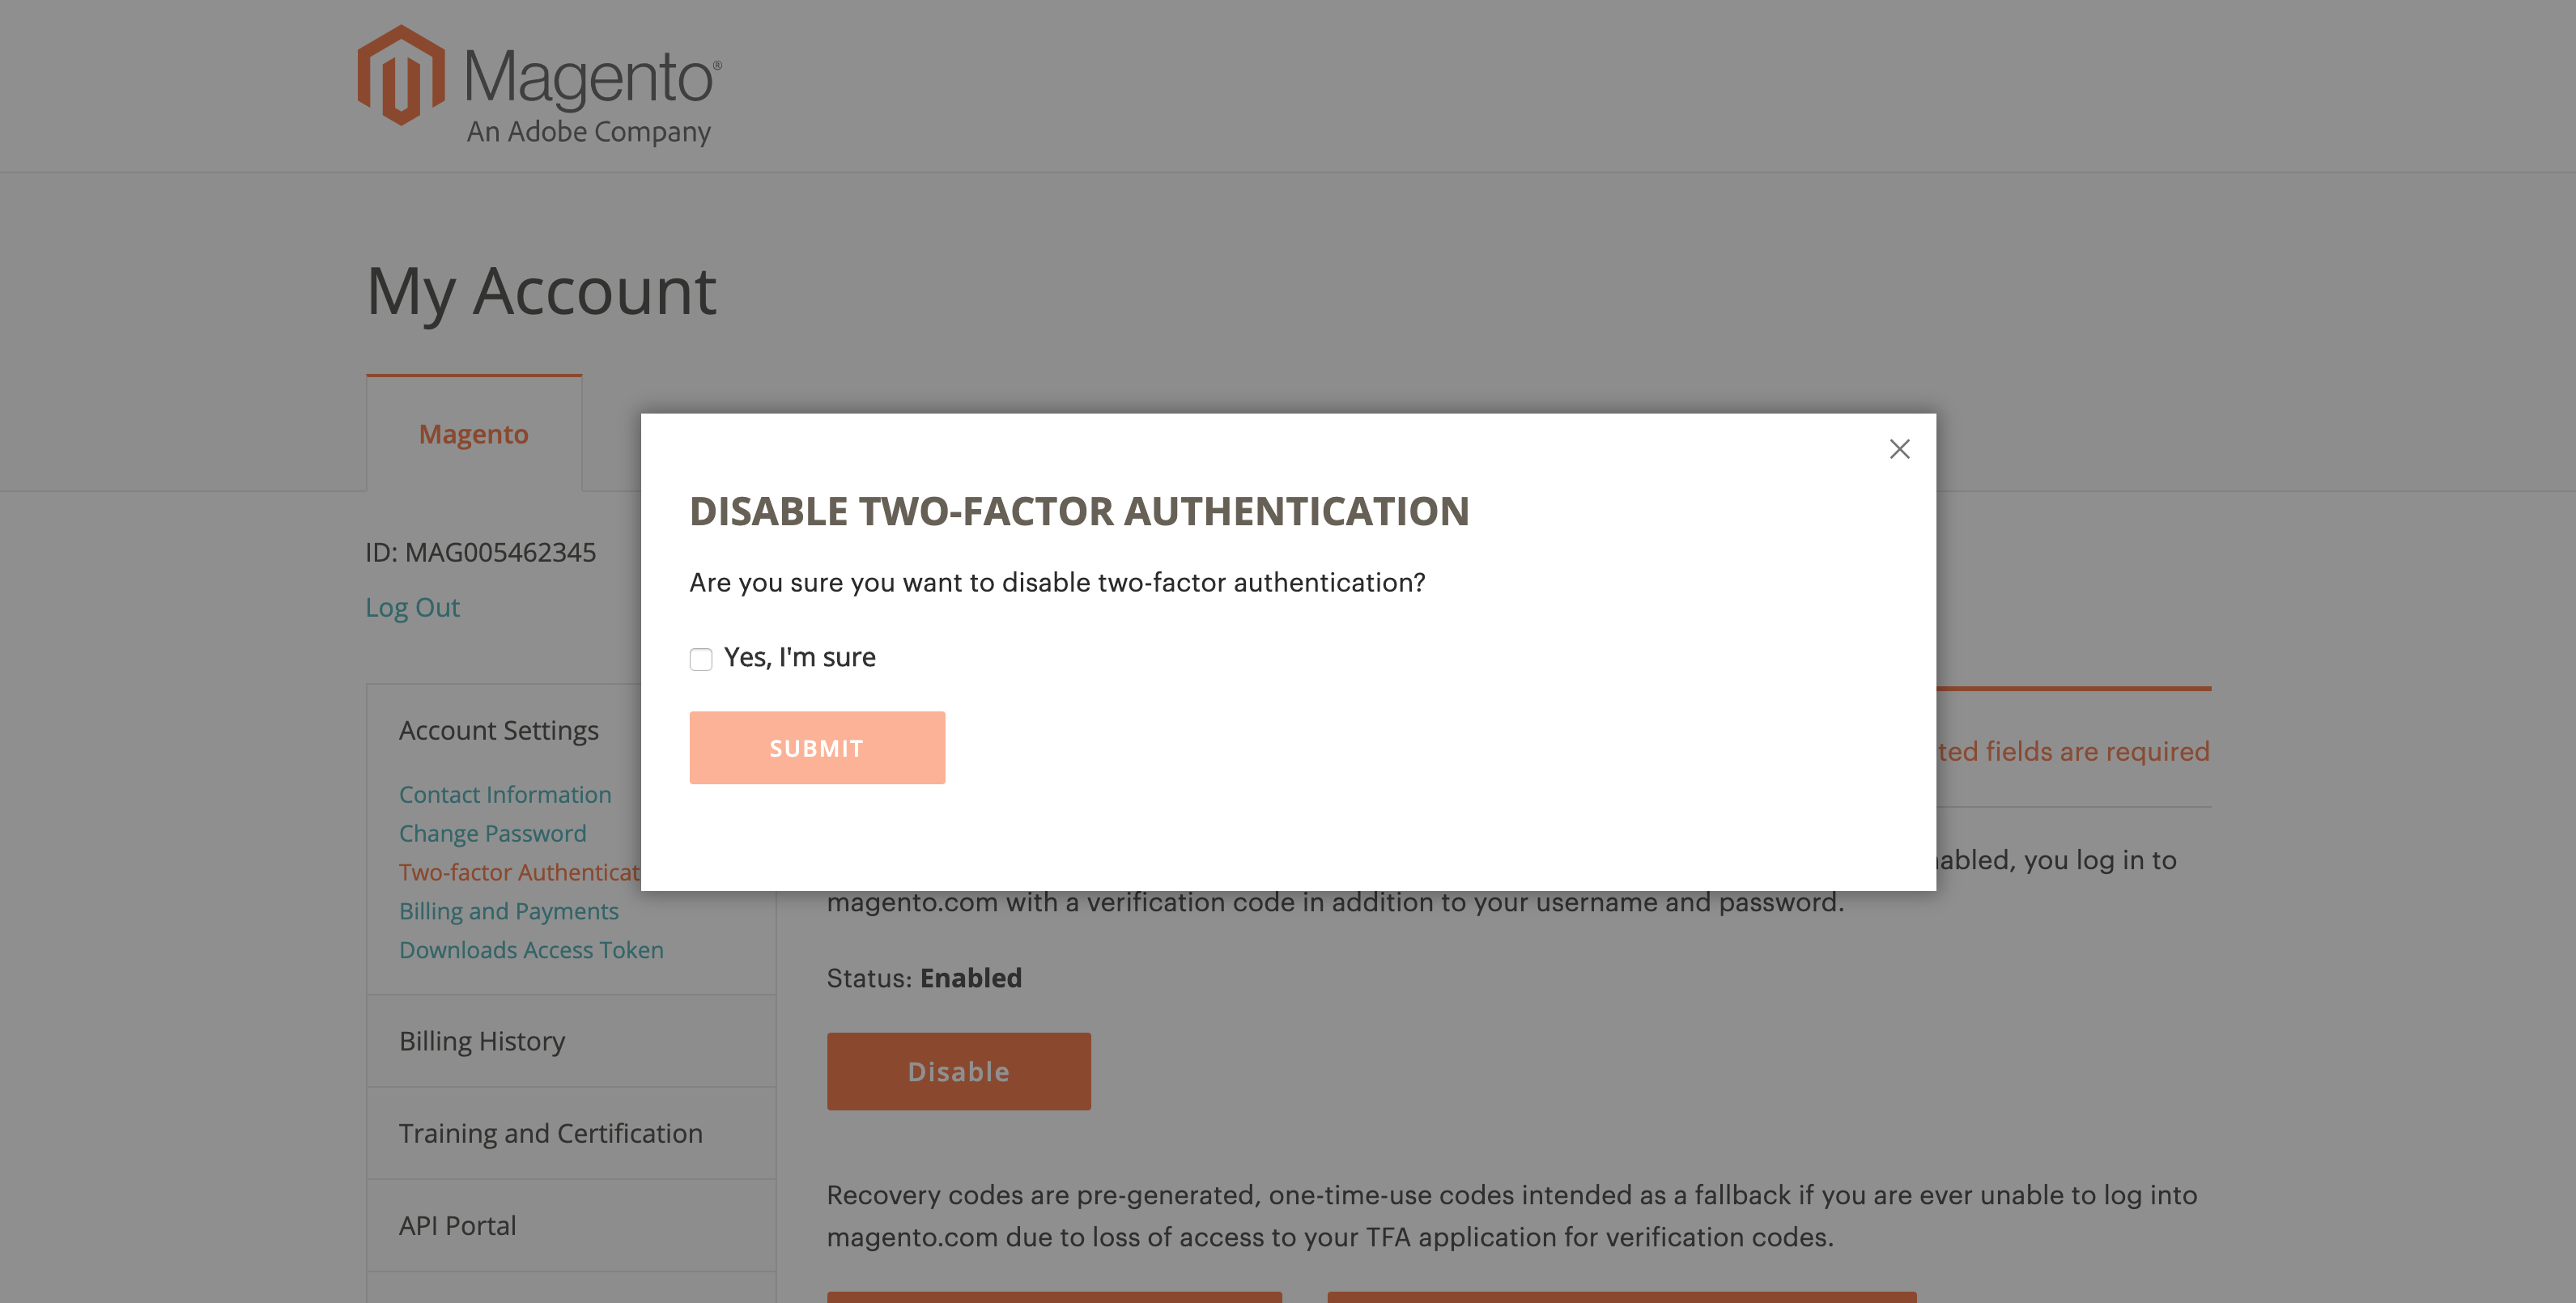Viewport: 2576px width, 1303px height.
Task: Go to Billing and Payments
Action: pos(509,911)
